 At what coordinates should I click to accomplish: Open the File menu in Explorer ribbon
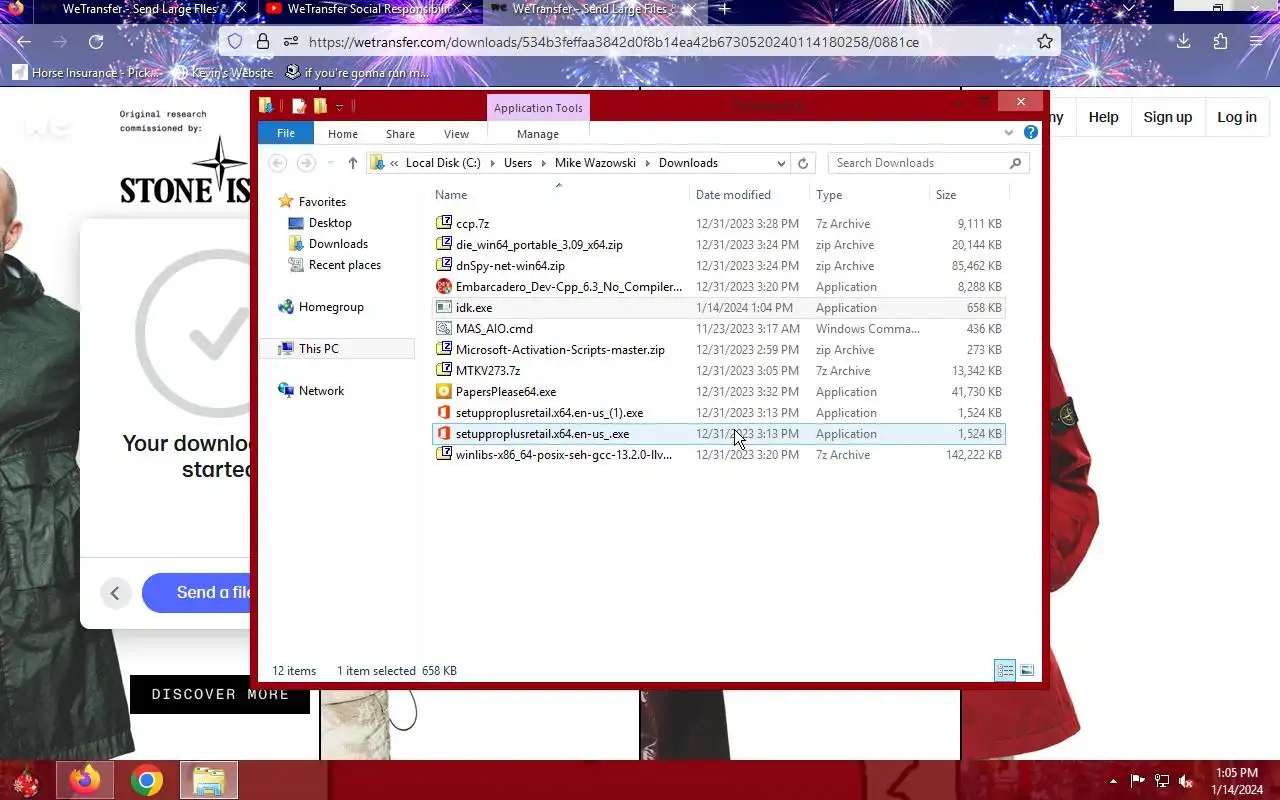pyautogui.click(x=285, y=134)
